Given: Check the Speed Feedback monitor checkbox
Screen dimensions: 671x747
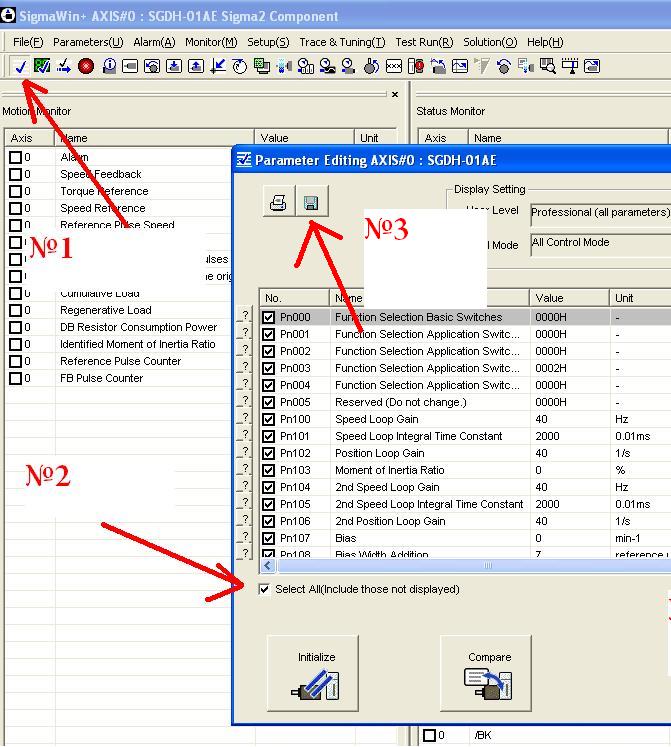Looking at the screenshot, I should click(15, 174).
